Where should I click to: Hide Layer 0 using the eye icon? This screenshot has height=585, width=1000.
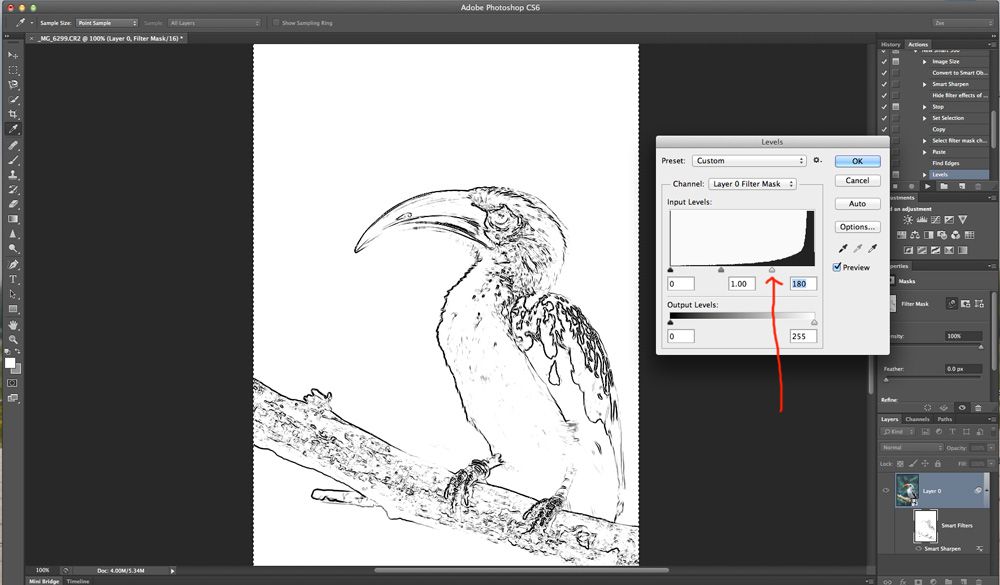click(x=885, y=491)
